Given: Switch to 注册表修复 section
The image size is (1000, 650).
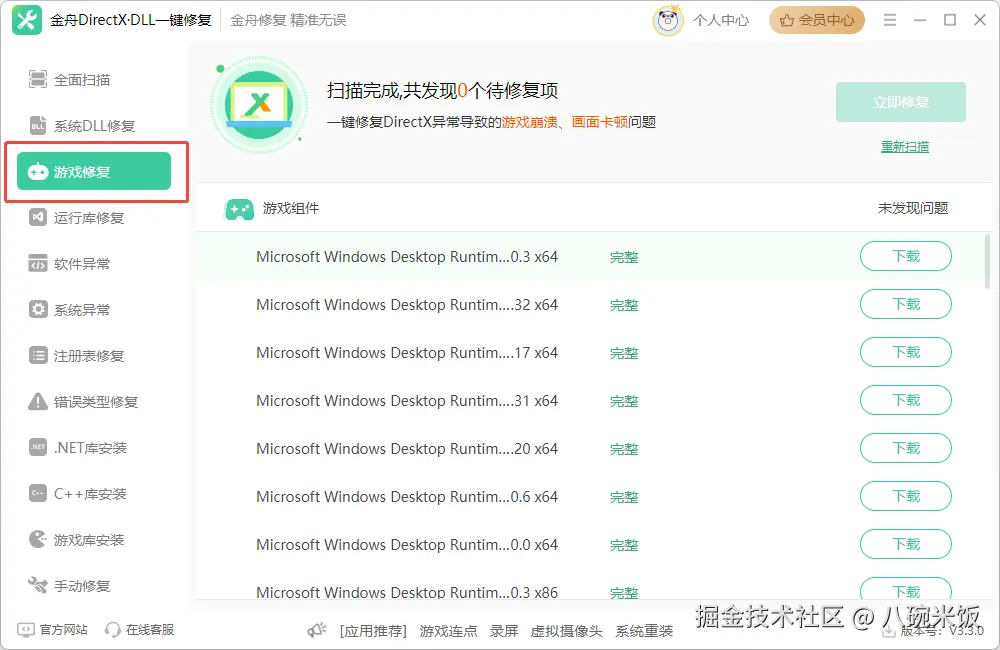Looking at the screenshot, I should click(x=94, y=355).
